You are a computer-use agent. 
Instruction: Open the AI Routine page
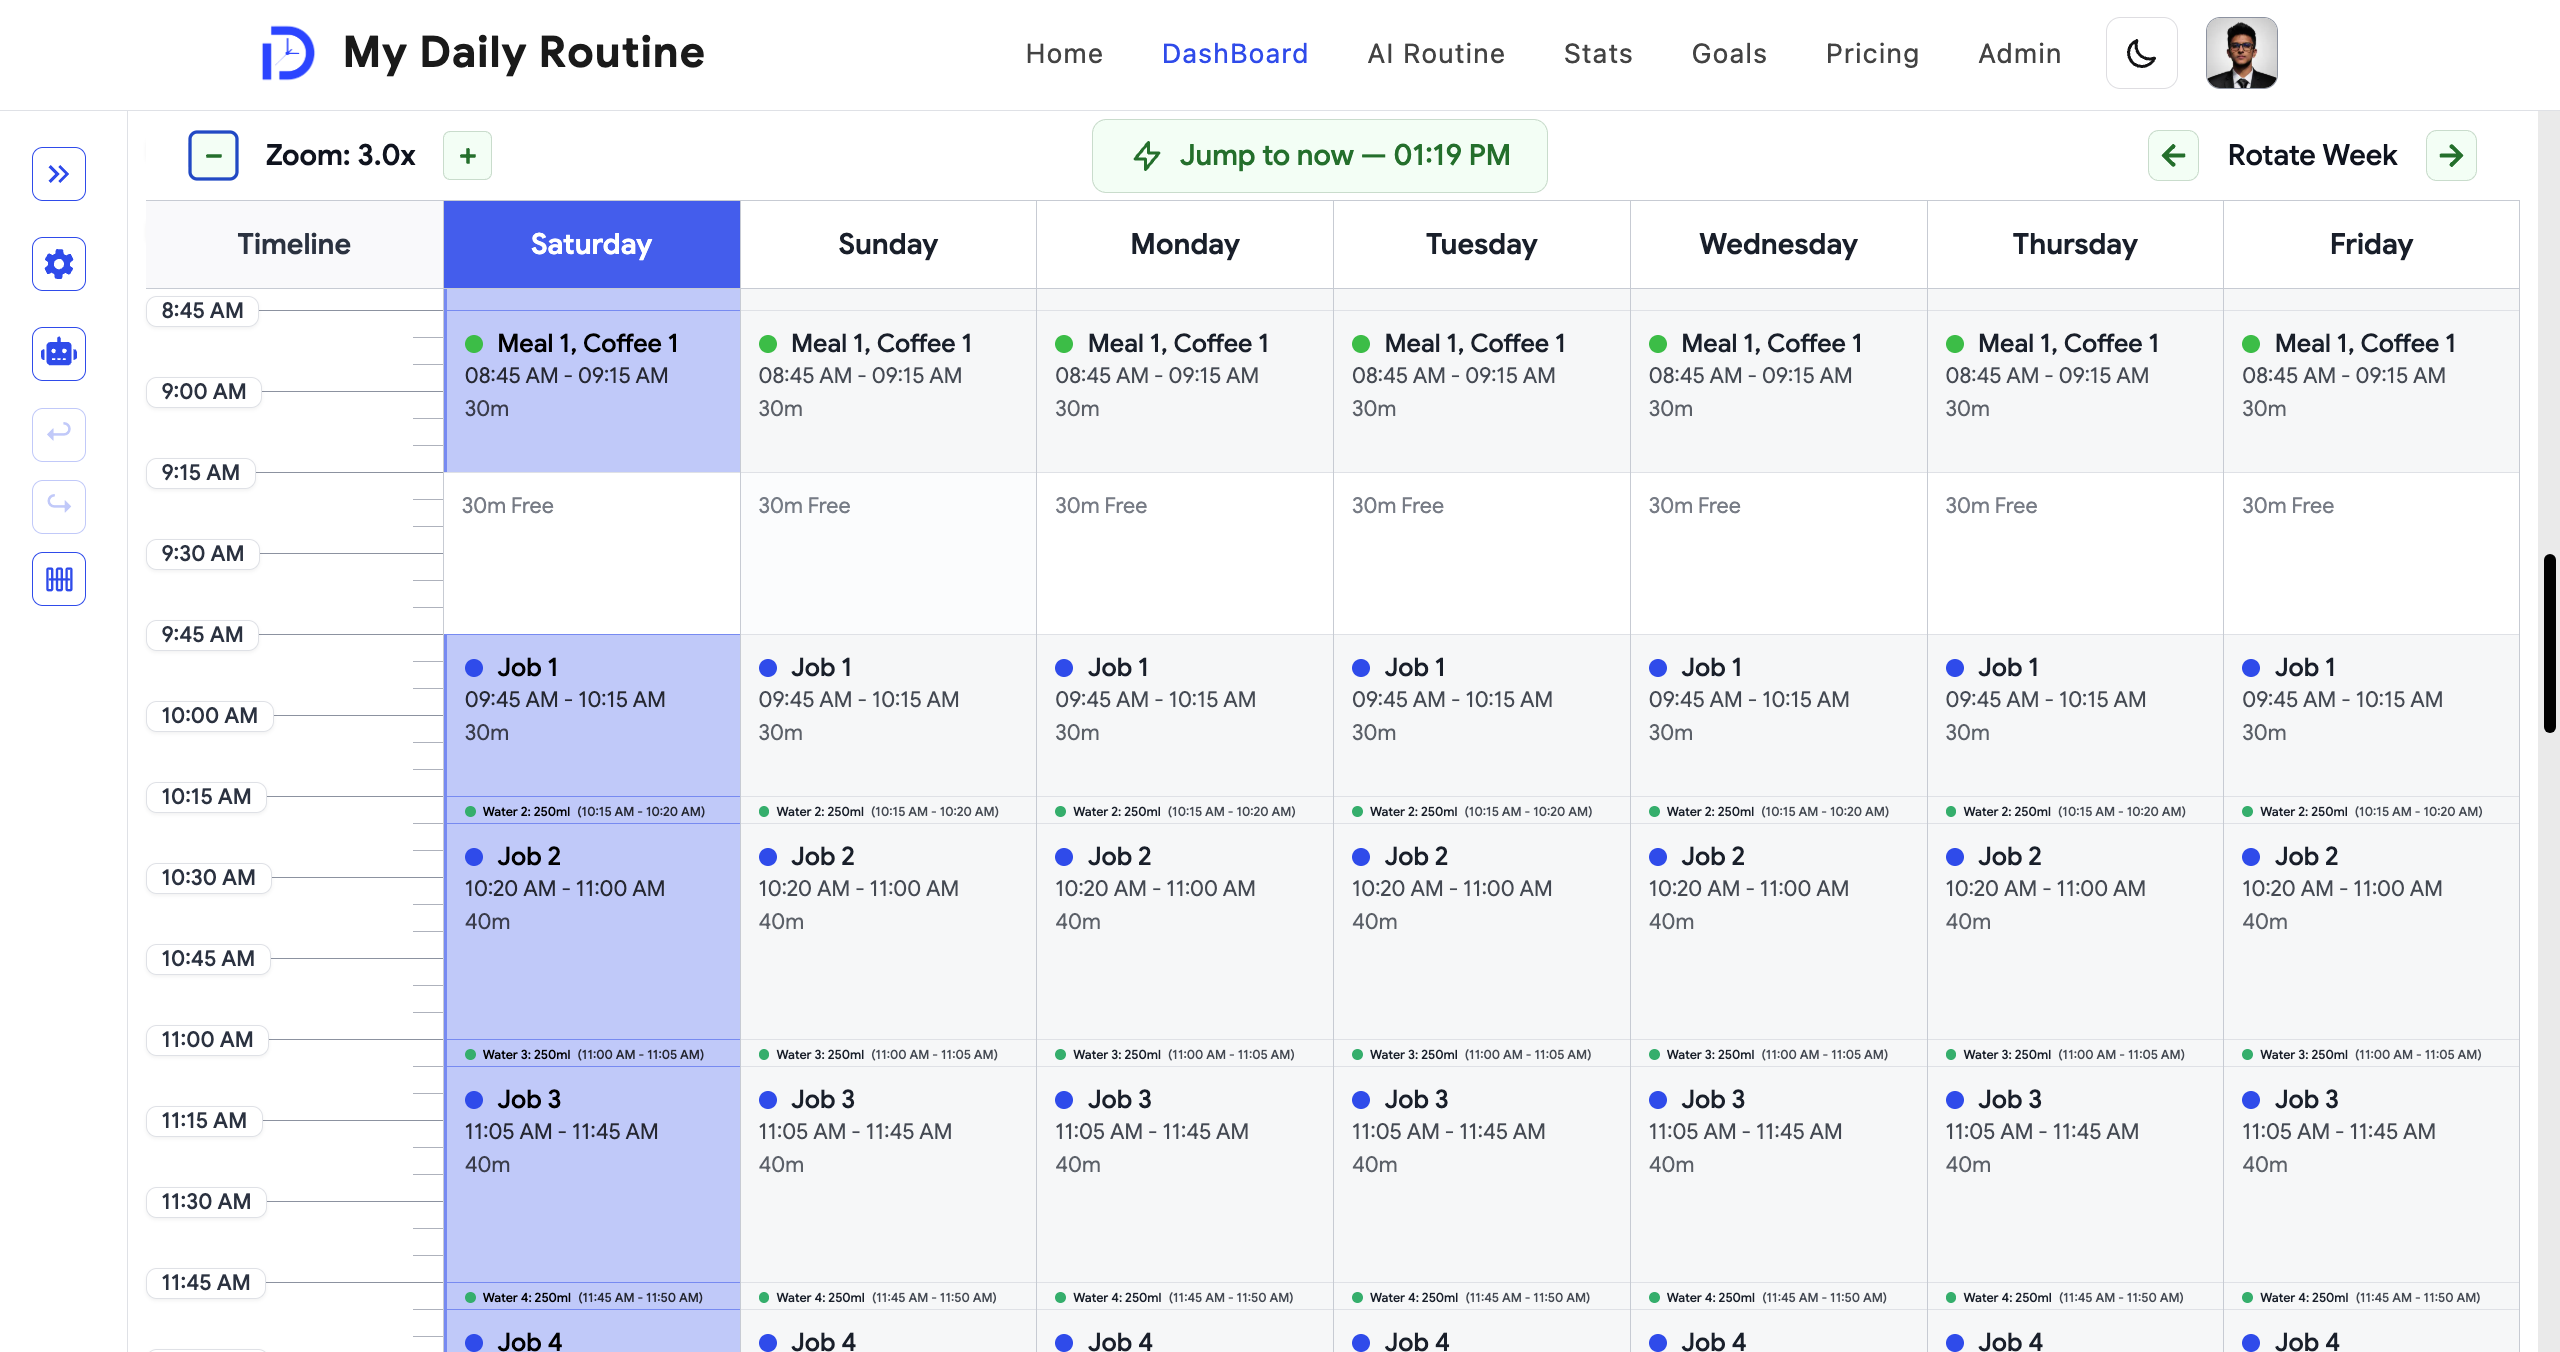(x=1436, y=53)
